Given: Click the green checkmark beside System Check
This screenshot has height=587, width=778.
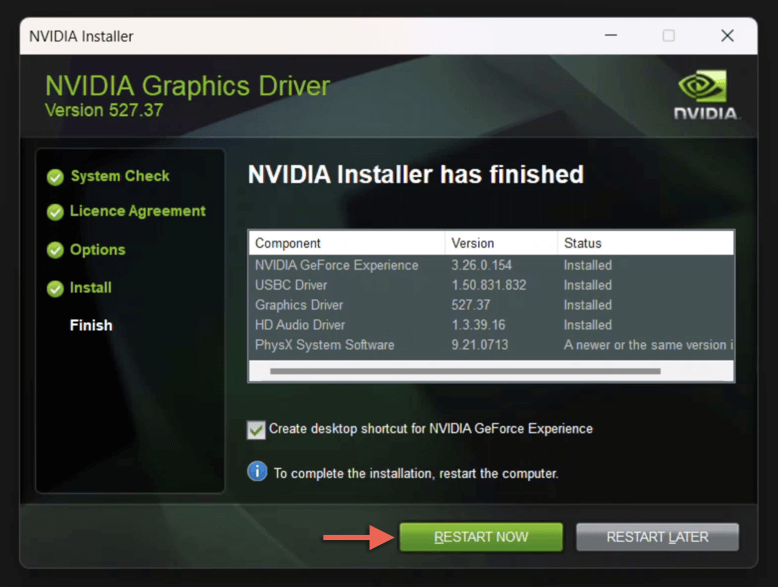Looking at the screenshot, I should [x=55, y=177].
